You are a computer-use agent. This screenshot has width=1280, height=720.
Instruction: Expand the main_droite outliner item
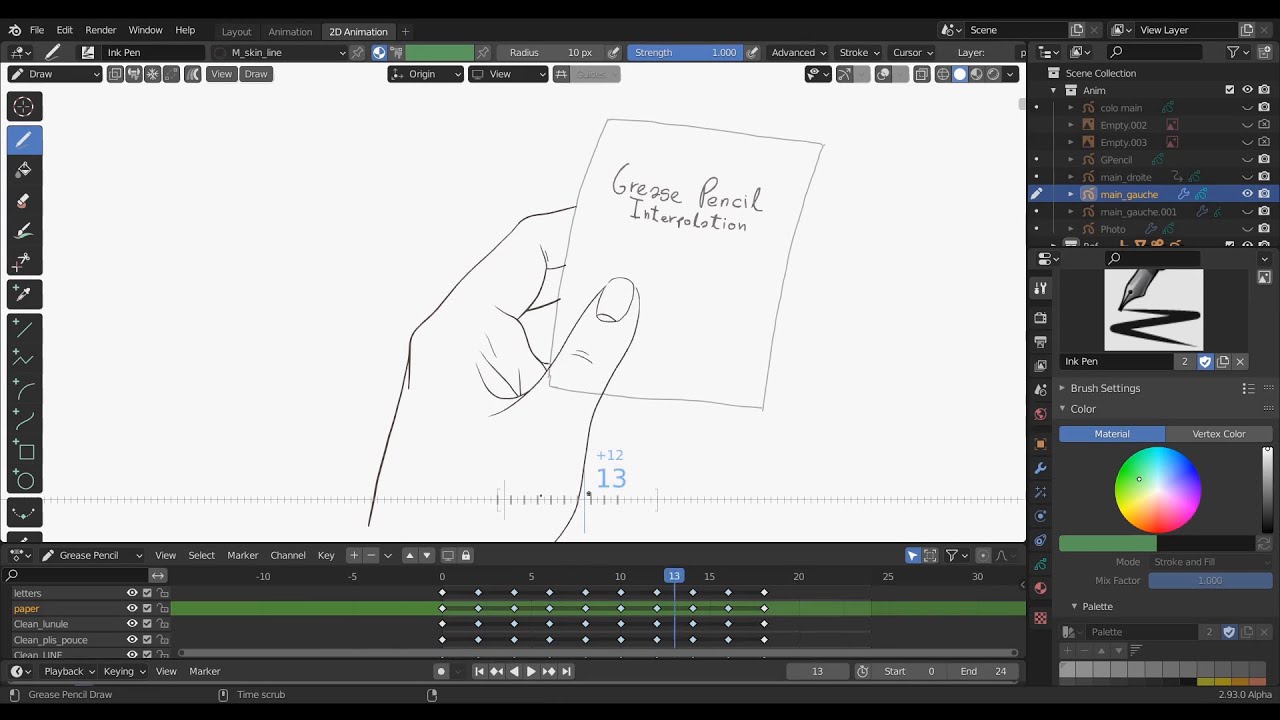1071,177
